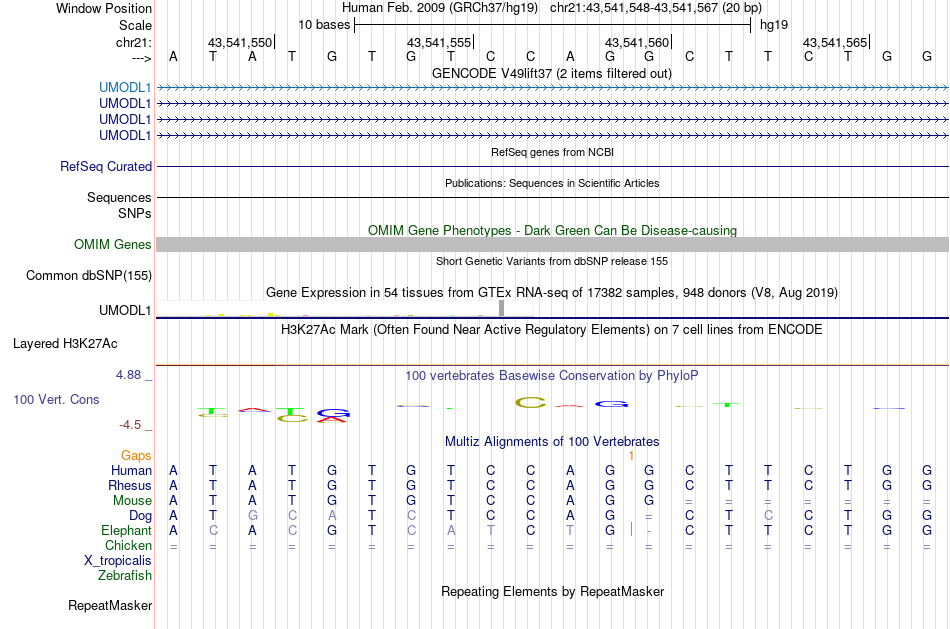Click Repeating Elements by RepeatMasker title
950x629 pixels.
(x=552, y=591)
